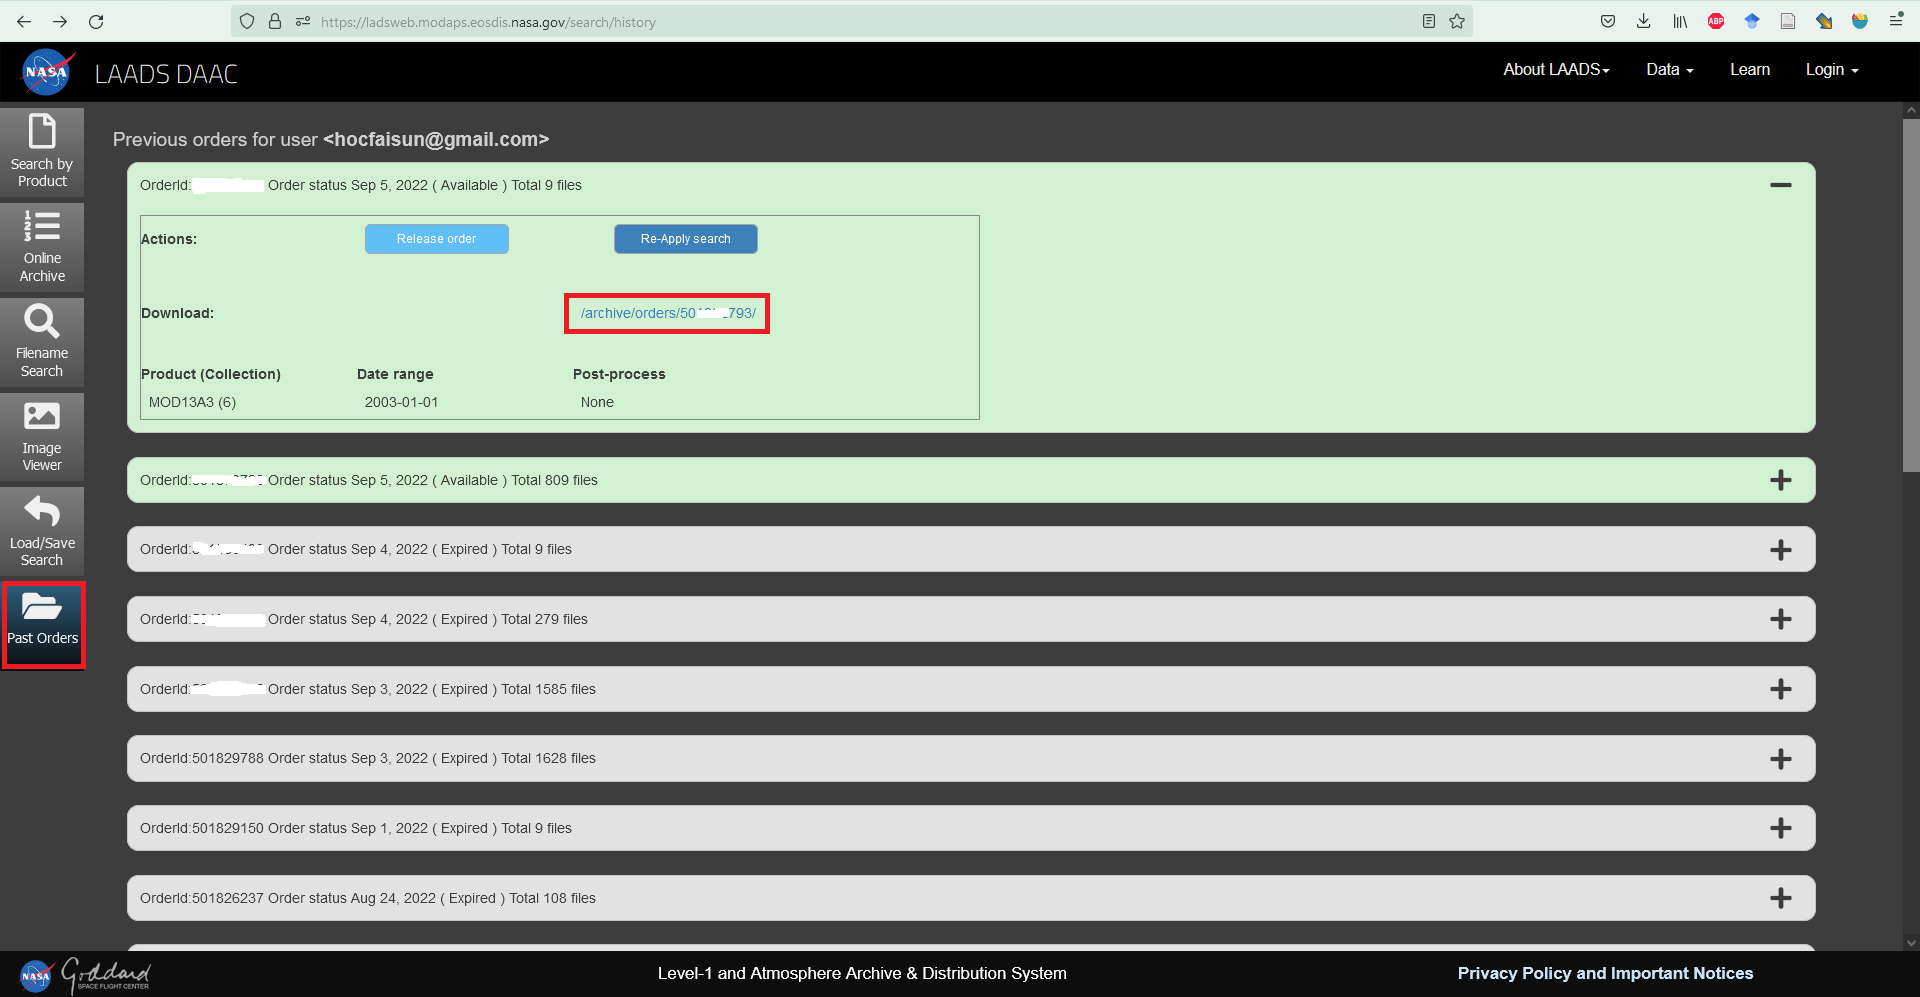Toggle reader view icon in address bar
This screenshot has height=997, width=1920.
click(x=1429, y=21)
